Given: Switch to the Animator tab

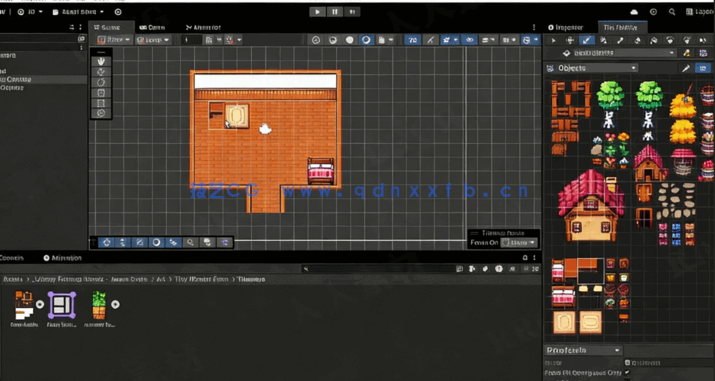Looking at the screenshot, I should click(203, 27).
